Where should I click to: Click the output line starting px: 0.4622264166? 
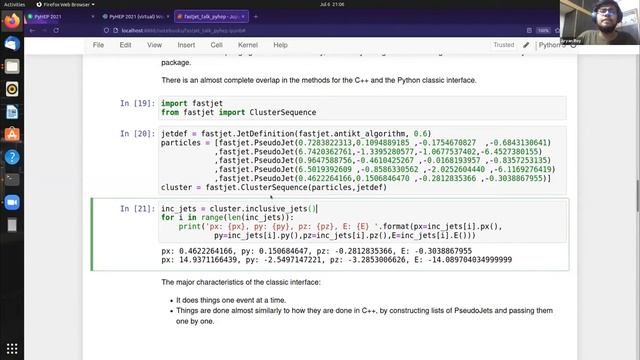tap(316, 251)
